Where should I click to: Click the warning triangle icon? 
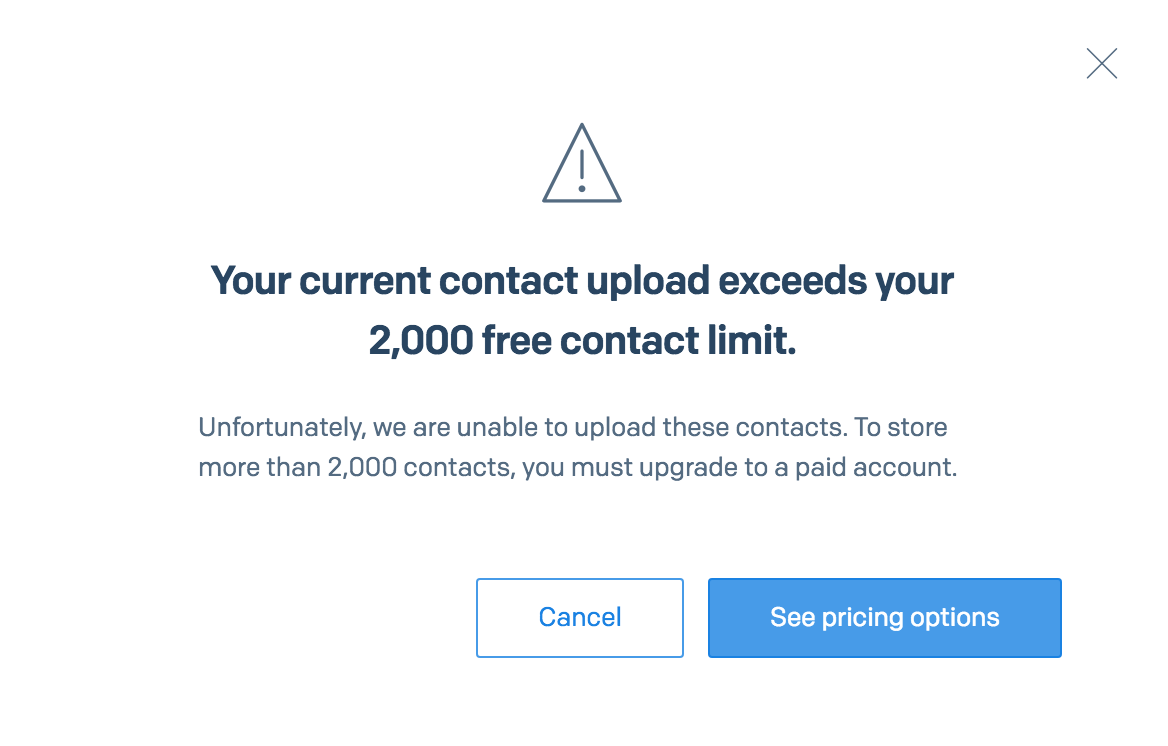pyautogui.click(x=582, y=163)
